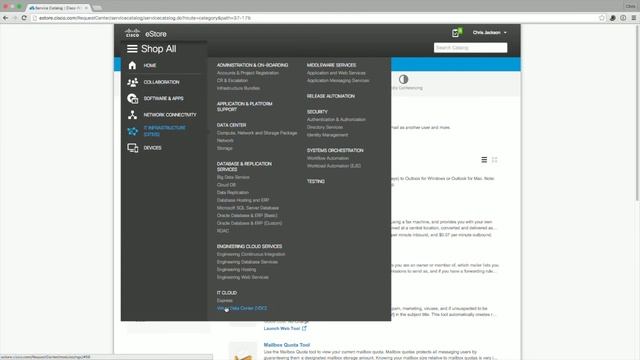Select Software & Apps menu label
Screen dimensions: 640x360
(163, 98)
